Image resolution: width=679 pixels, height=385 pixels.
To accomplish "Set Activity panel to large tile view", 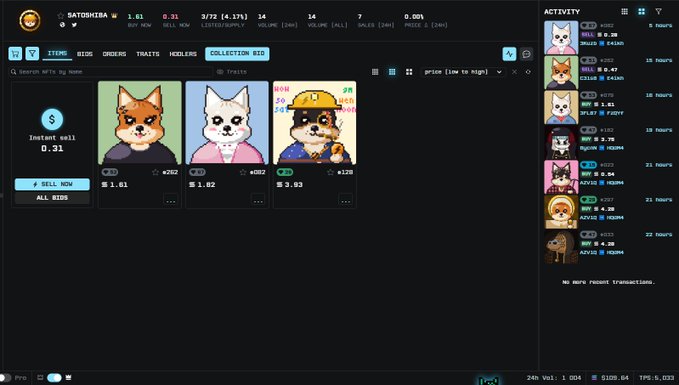I will (x=641, y=12).
